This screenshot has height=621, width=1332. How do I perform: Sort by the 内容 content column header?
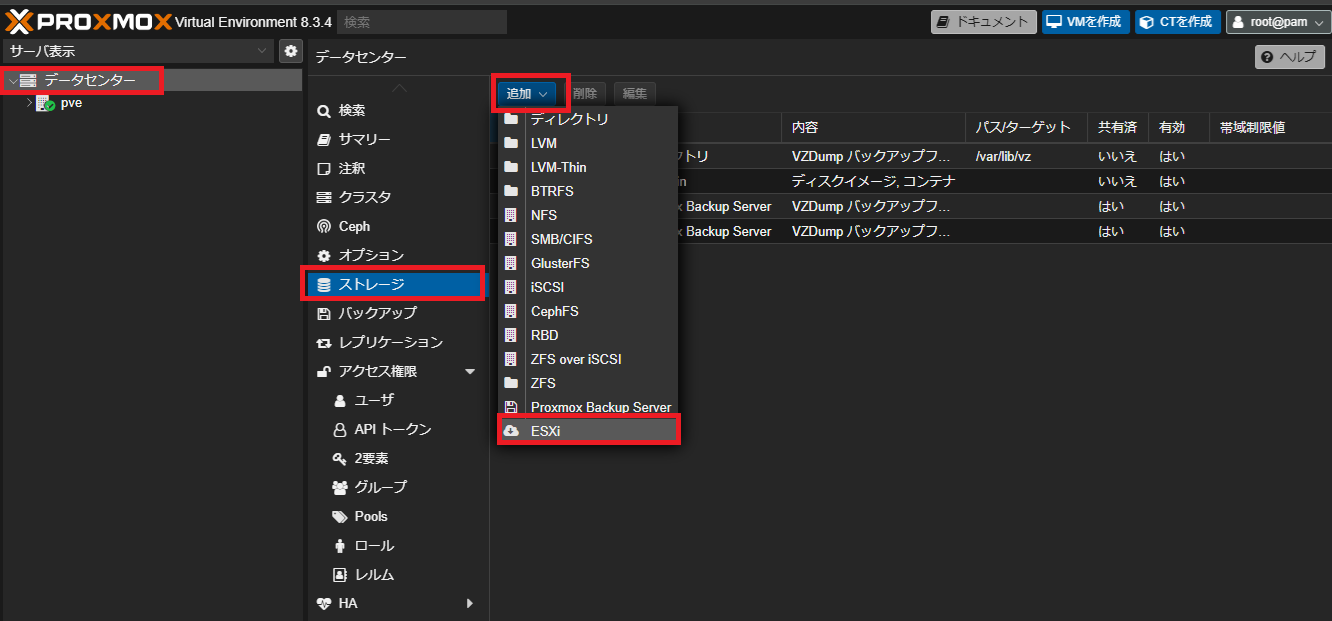pos(873,128)
